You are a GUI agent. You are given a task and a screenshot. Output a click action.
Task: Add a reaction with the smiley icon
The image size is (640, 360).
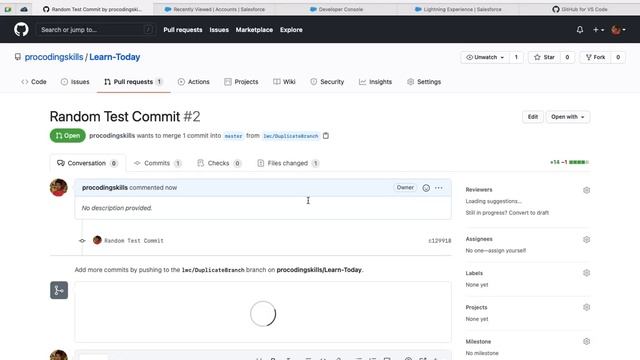[426, 188]
